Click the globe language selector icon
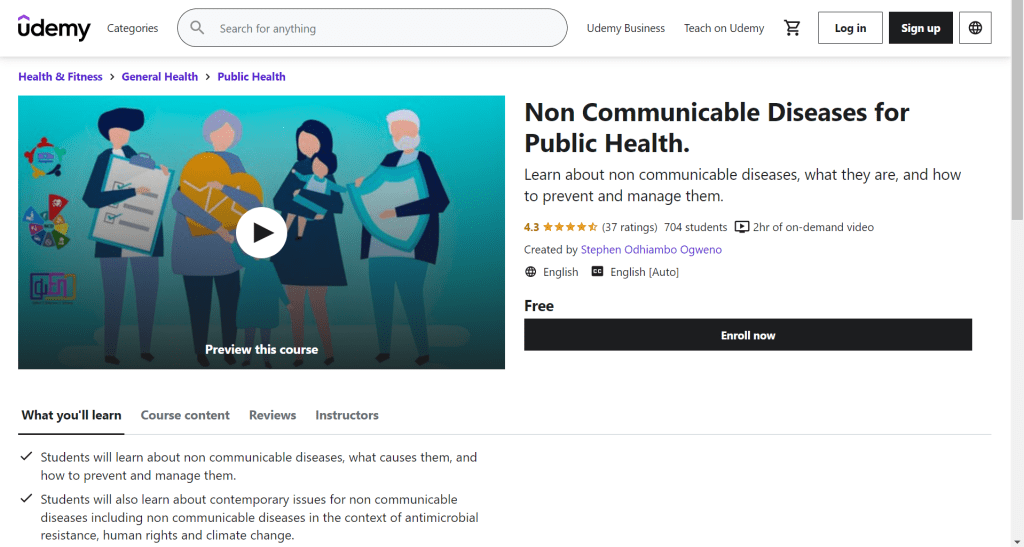This screenshot has width=1024, height=547. [x=975, y=28]
